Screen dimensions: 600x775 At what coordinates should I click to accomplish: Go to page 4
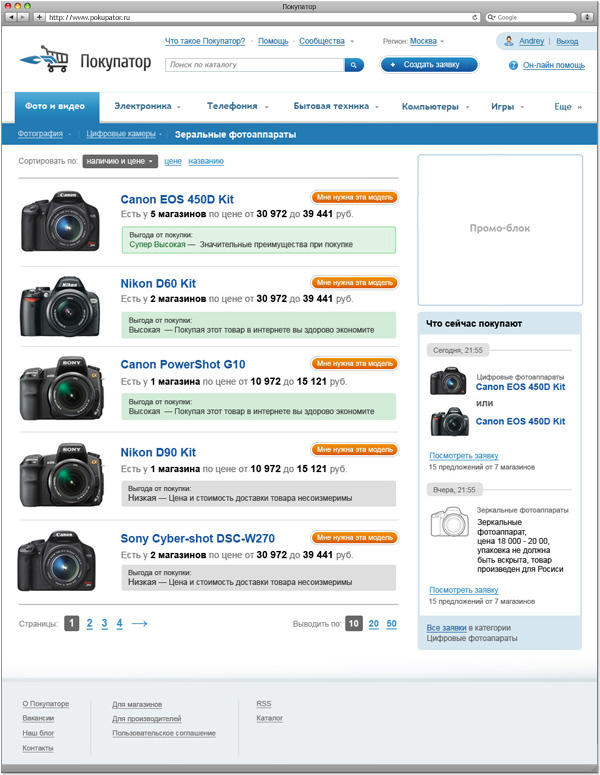click(119, 624)
